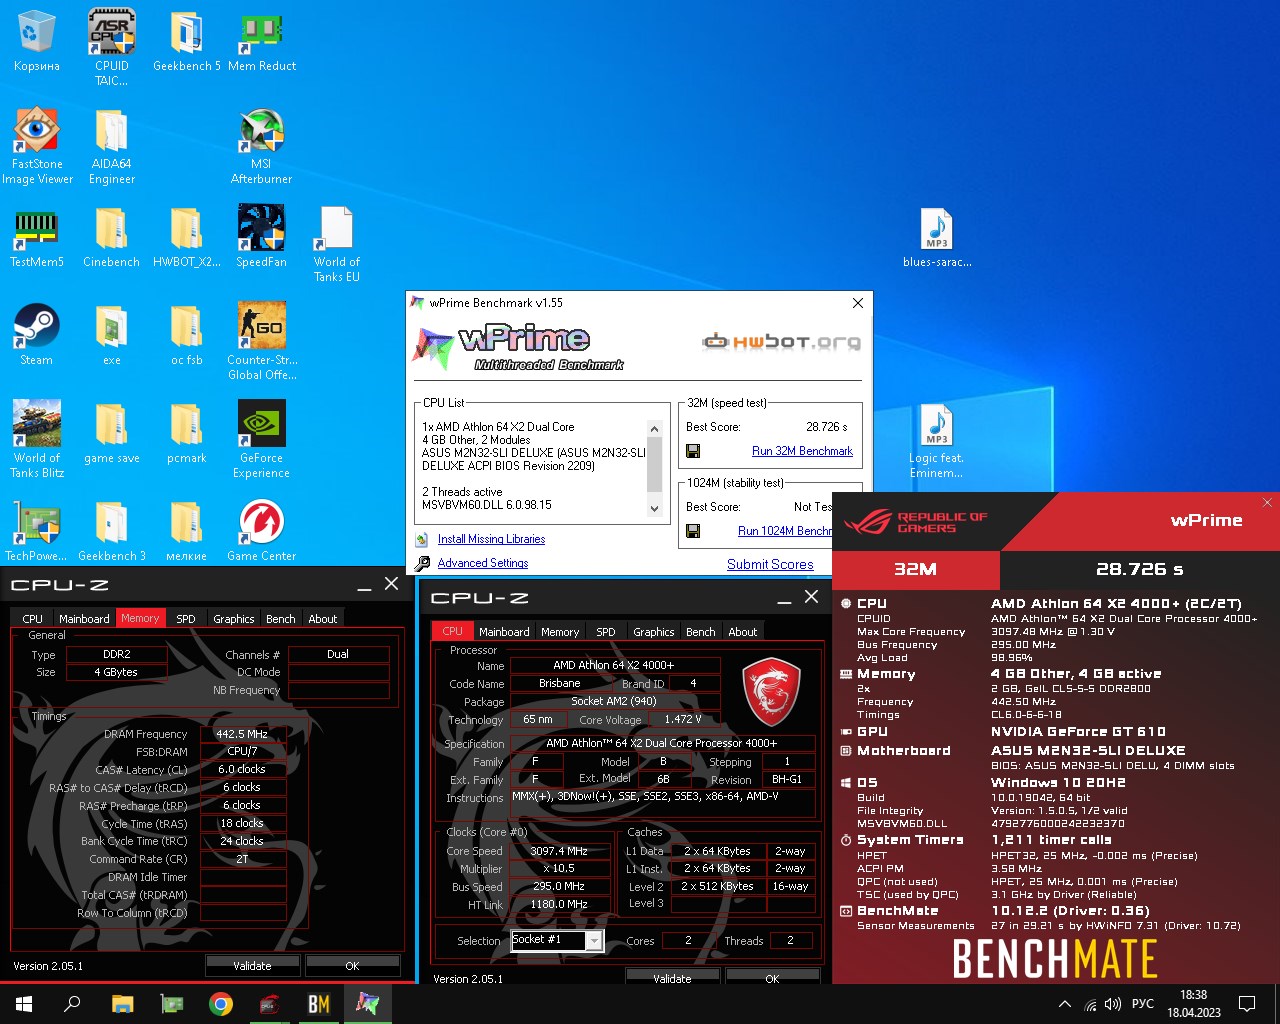Launch the TestMem5 desktop shortcut

coord(37,237)
